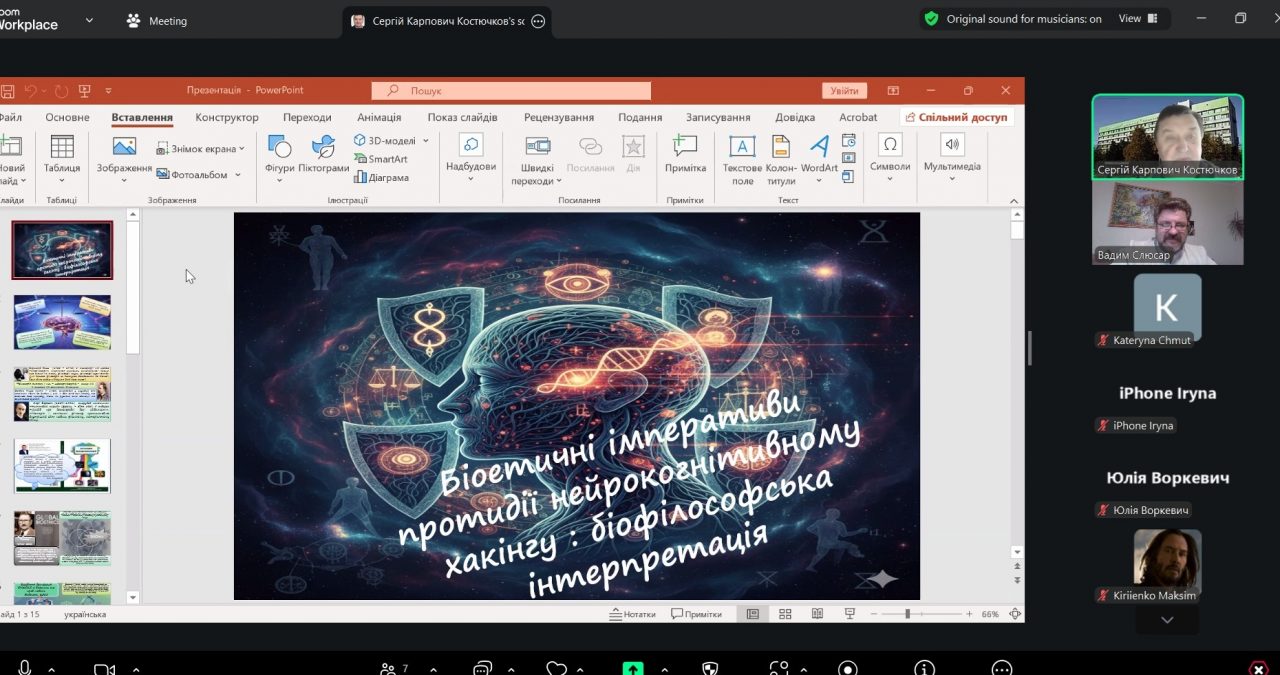
Task: Insert a Текстове поле text box
Action: [x=742, y=158]
